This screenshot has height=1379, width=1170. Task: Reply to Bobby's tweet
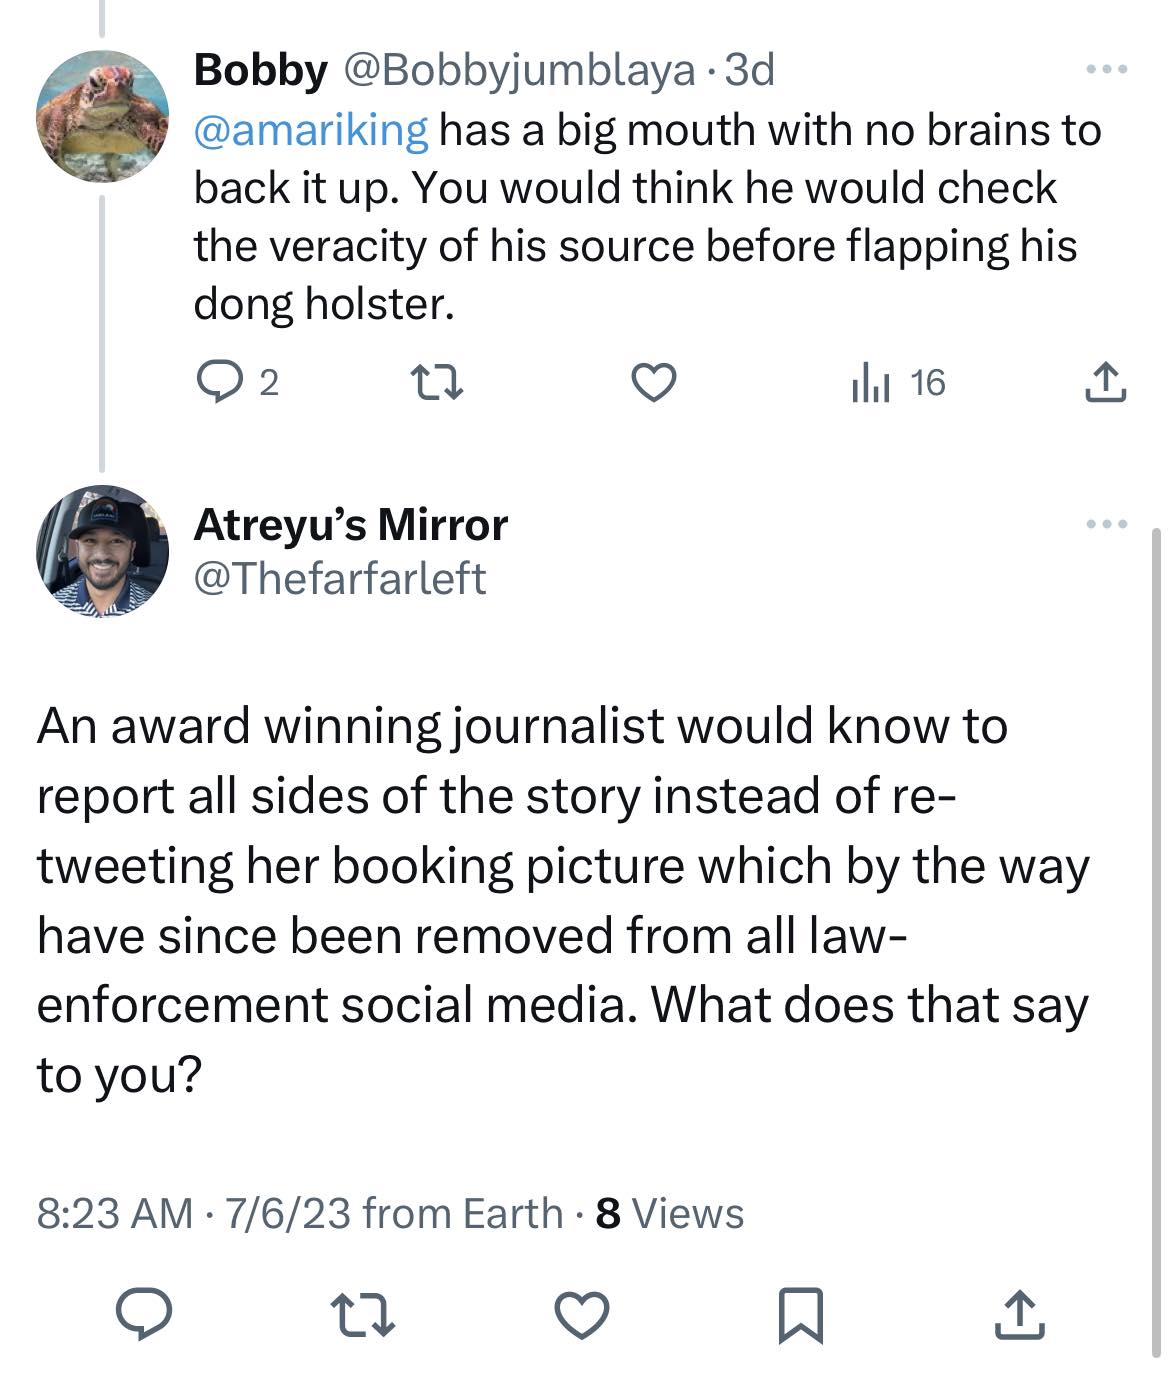tap(214, 382)
